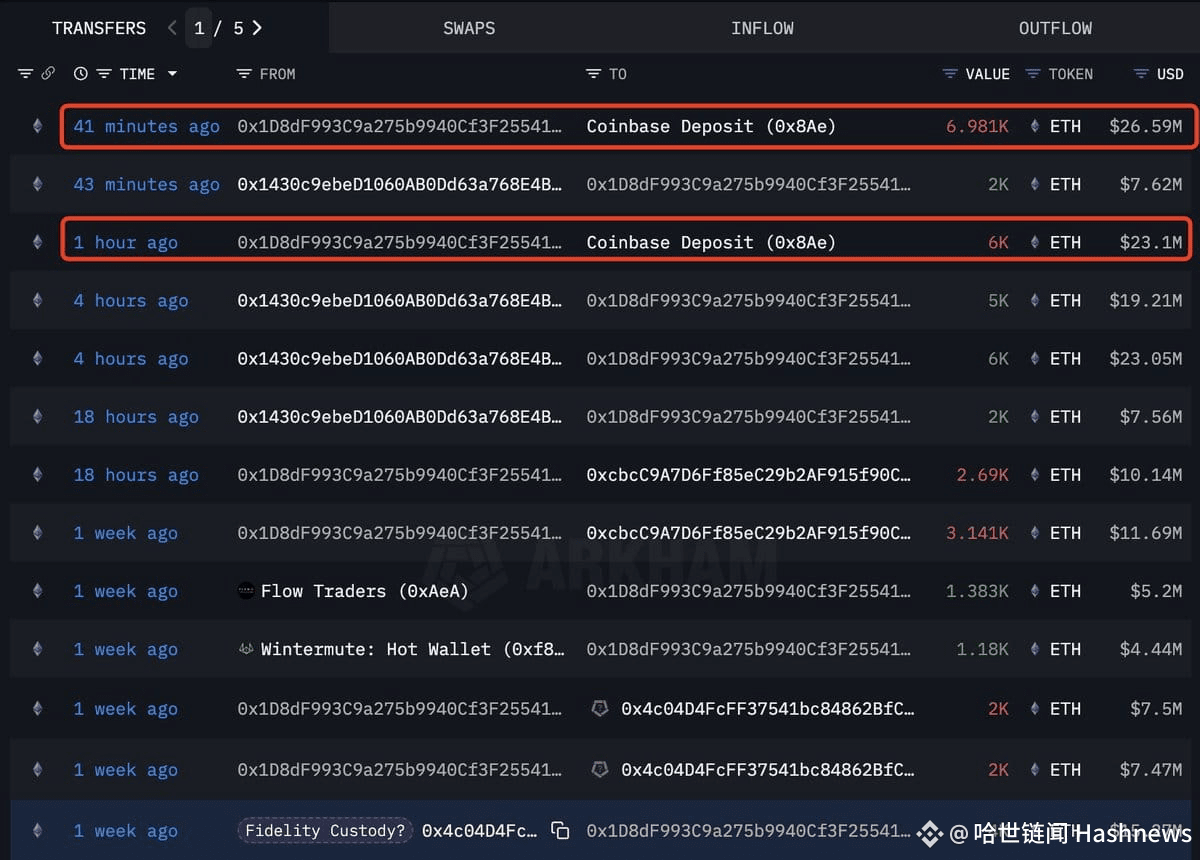The height and width of the screenshot is (860, 1200).
Task: Open sender address in $7.62M row
Action: click(x=400, y=184)
